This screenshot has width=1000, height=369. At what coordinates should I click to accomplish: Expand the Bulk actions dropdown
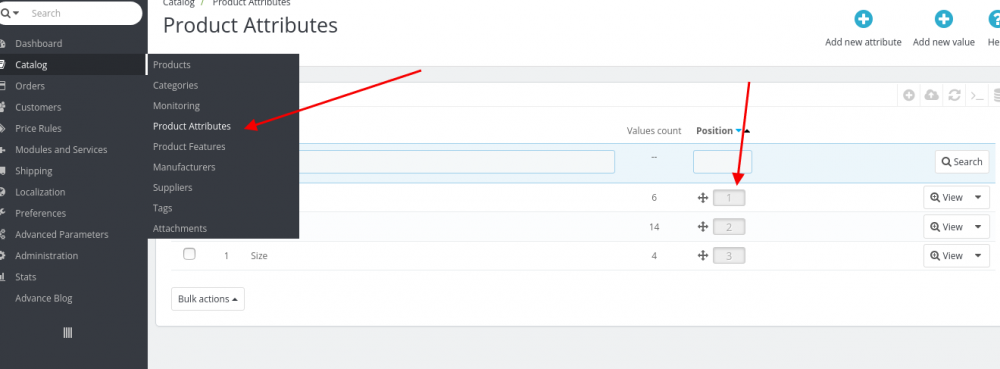(208, 299)
